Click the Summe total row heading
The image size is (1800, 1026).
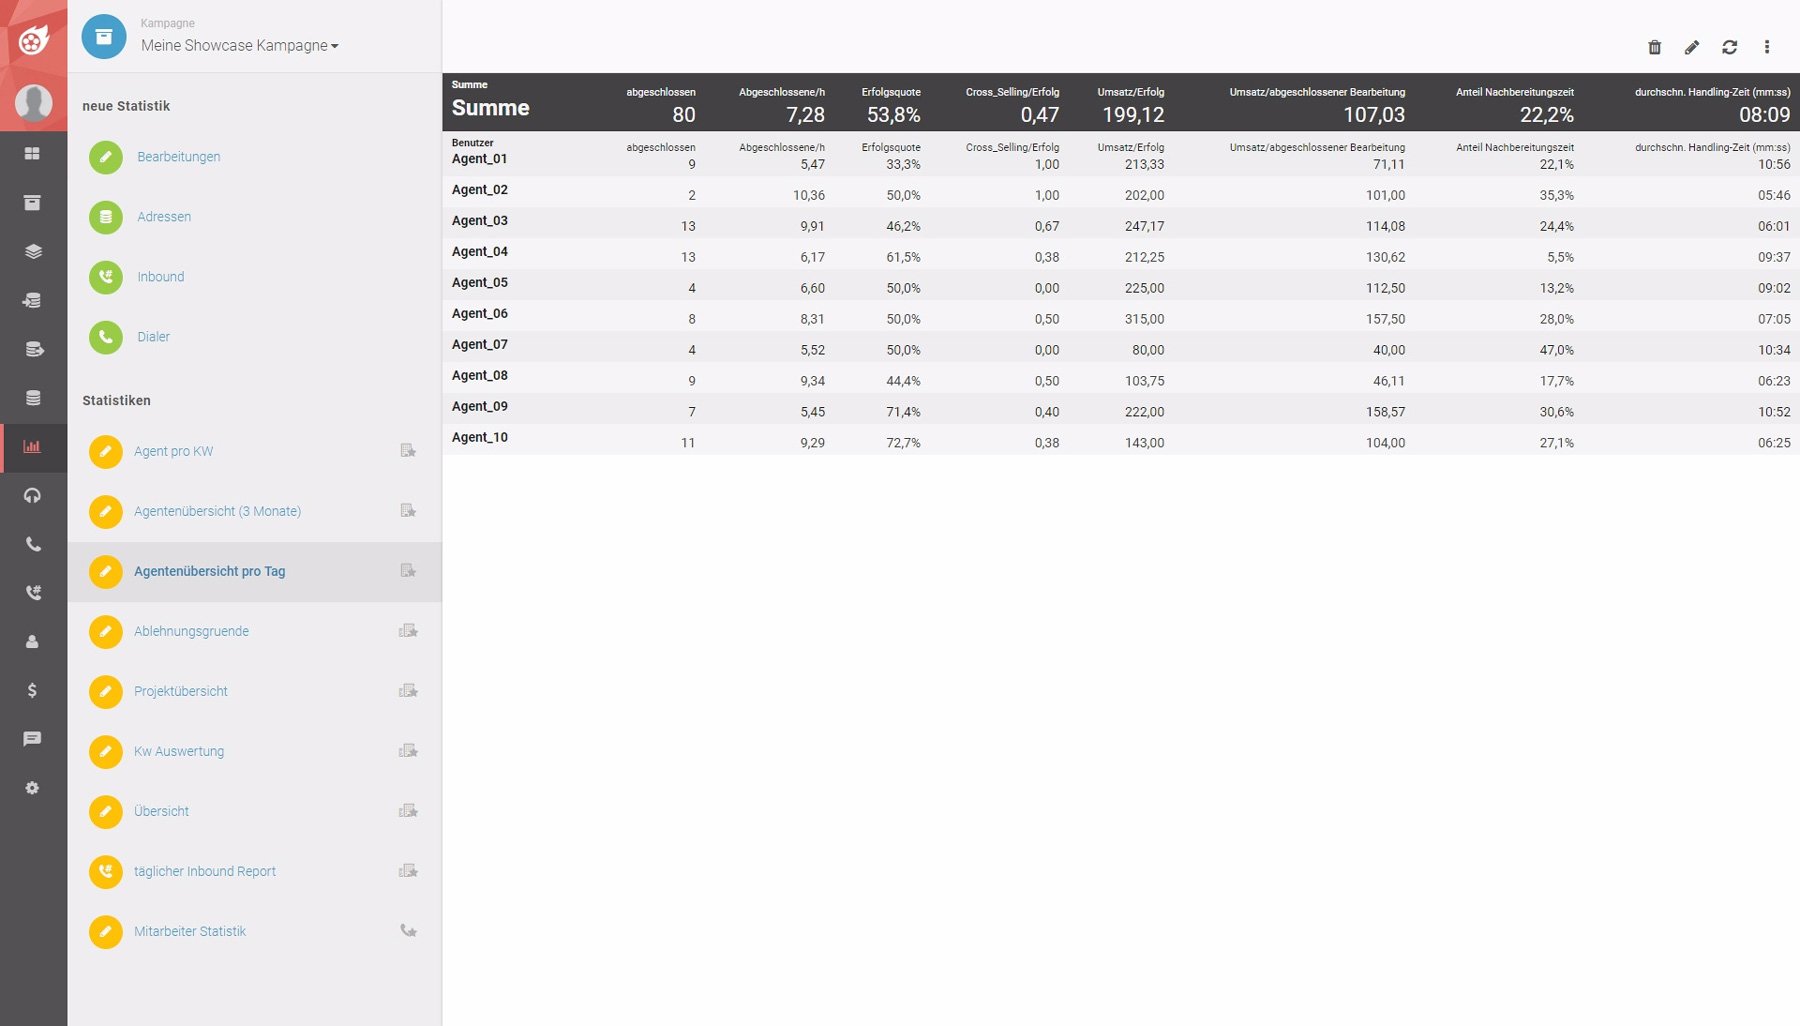coord(491,108)
